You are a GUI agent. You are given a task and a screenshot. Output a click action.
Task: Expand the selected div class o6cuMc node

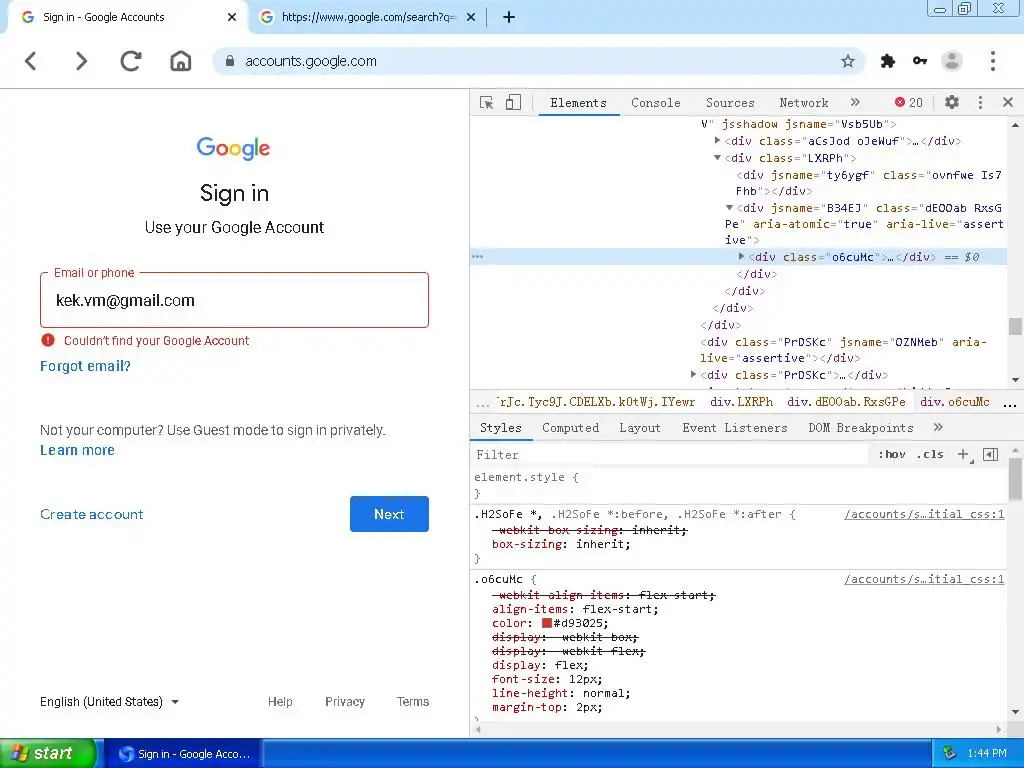[x=741, y=257]
